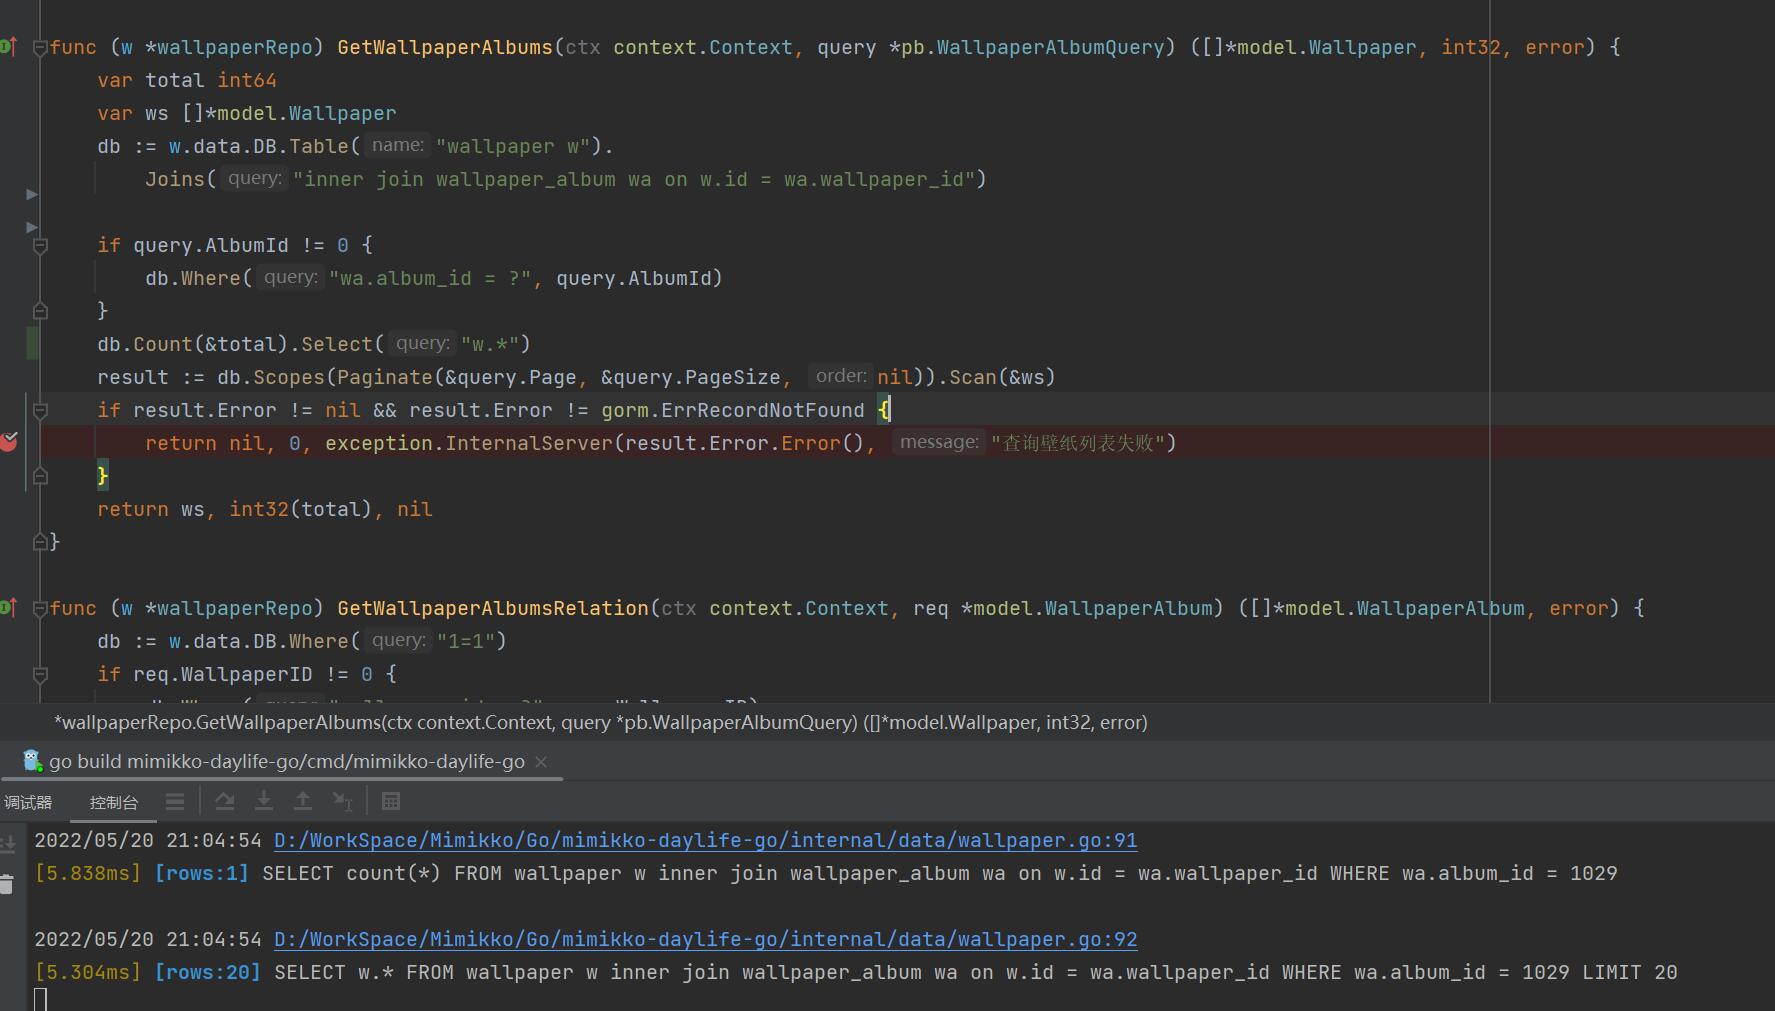Viewport: 1775px width, 1011px height.
Task: Collapse the GetWallpaperAlbumsRelation function fold marker
Action: pos(40,608)
